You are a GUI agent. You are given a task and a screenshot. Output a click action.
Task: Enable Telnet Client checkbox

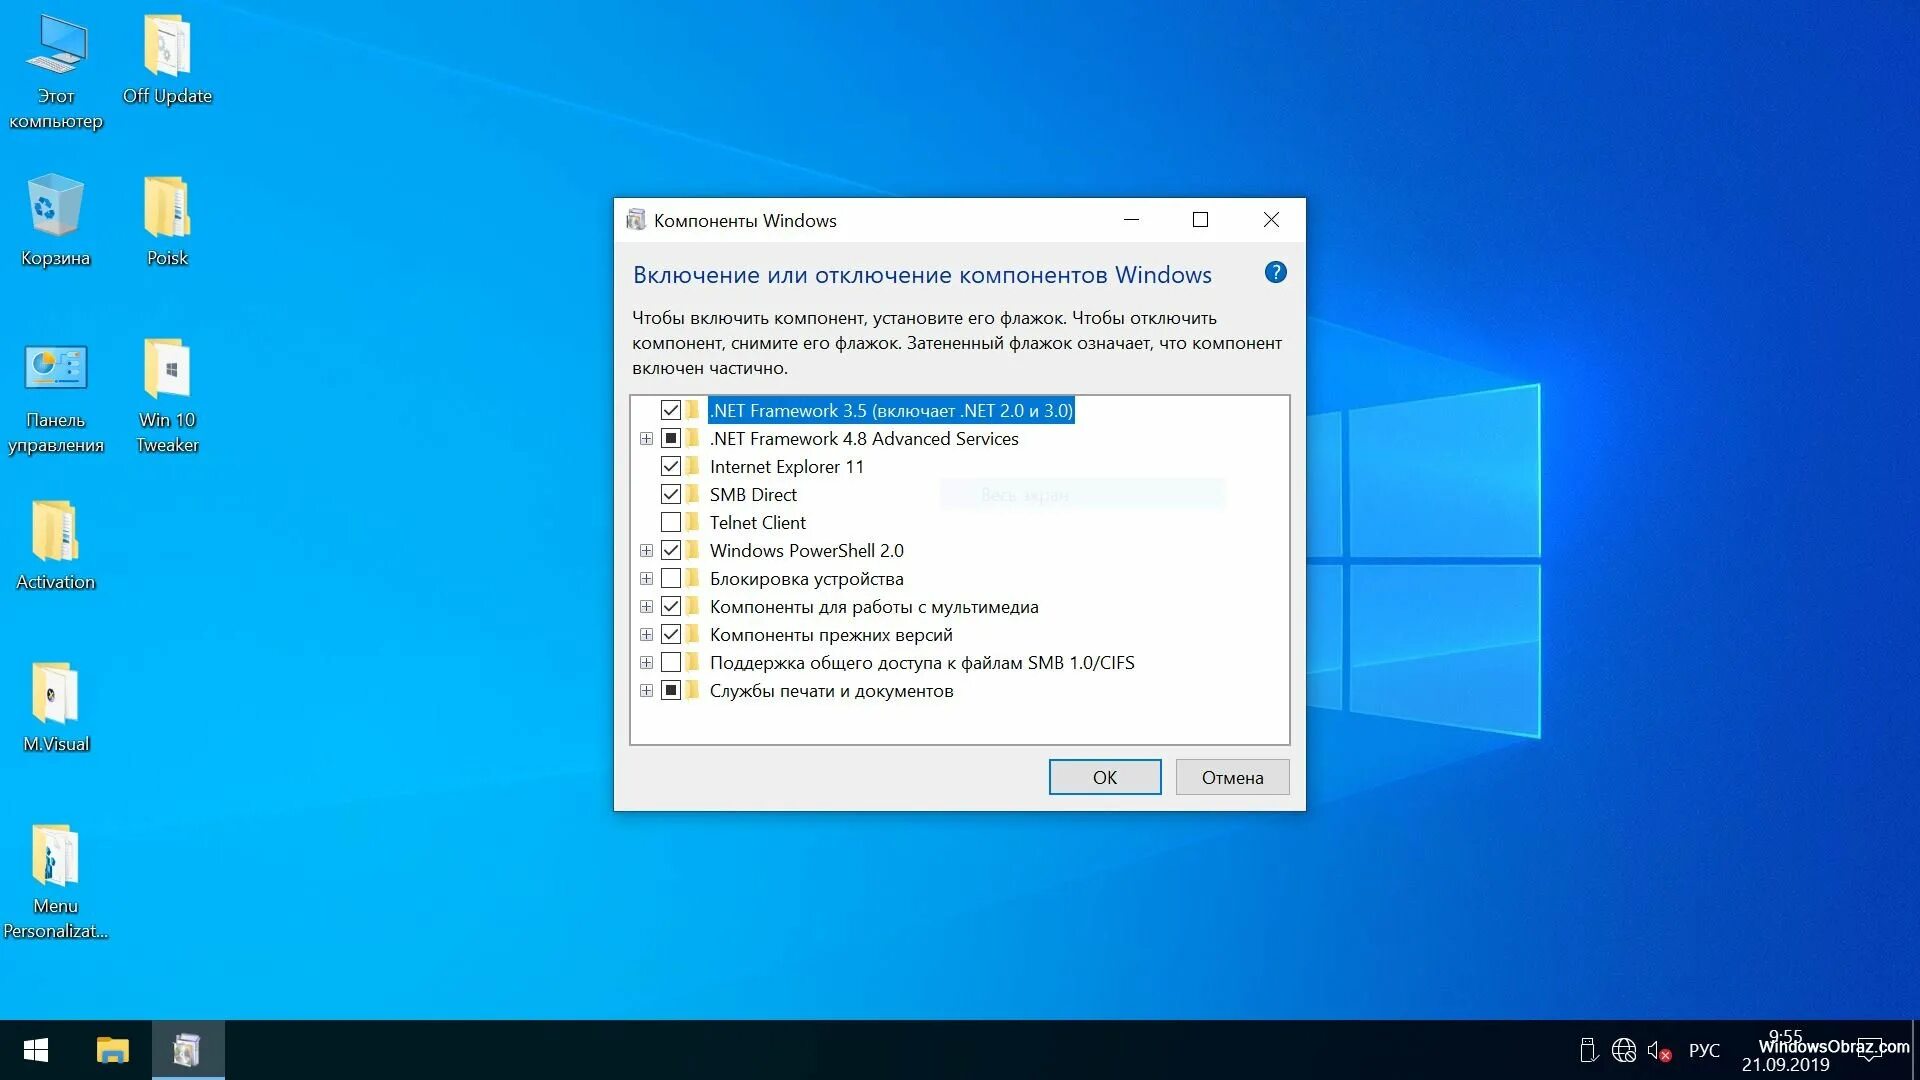670,521
